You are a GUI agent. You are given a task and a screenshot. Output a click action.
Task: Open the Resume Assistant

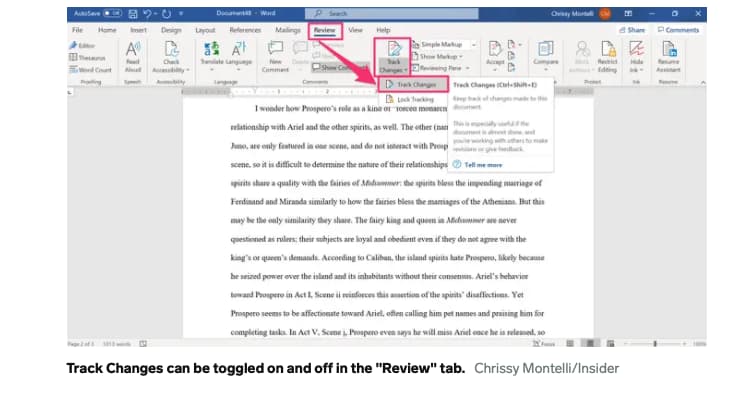click(x=669, y=57)
